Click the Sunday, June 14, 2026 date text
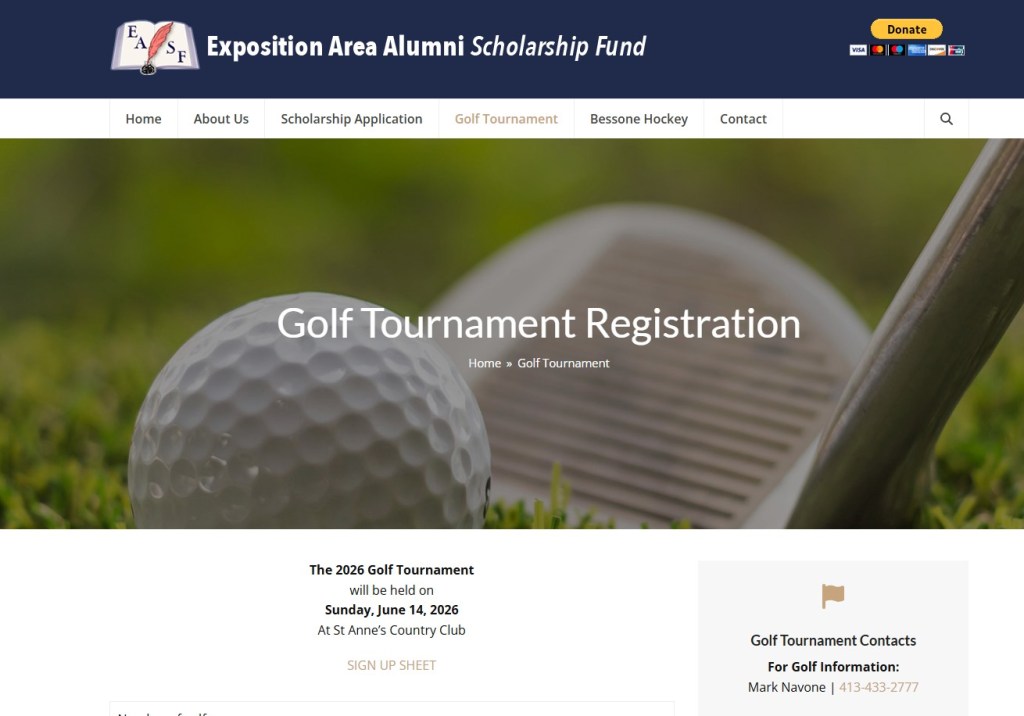 point(391,610)
